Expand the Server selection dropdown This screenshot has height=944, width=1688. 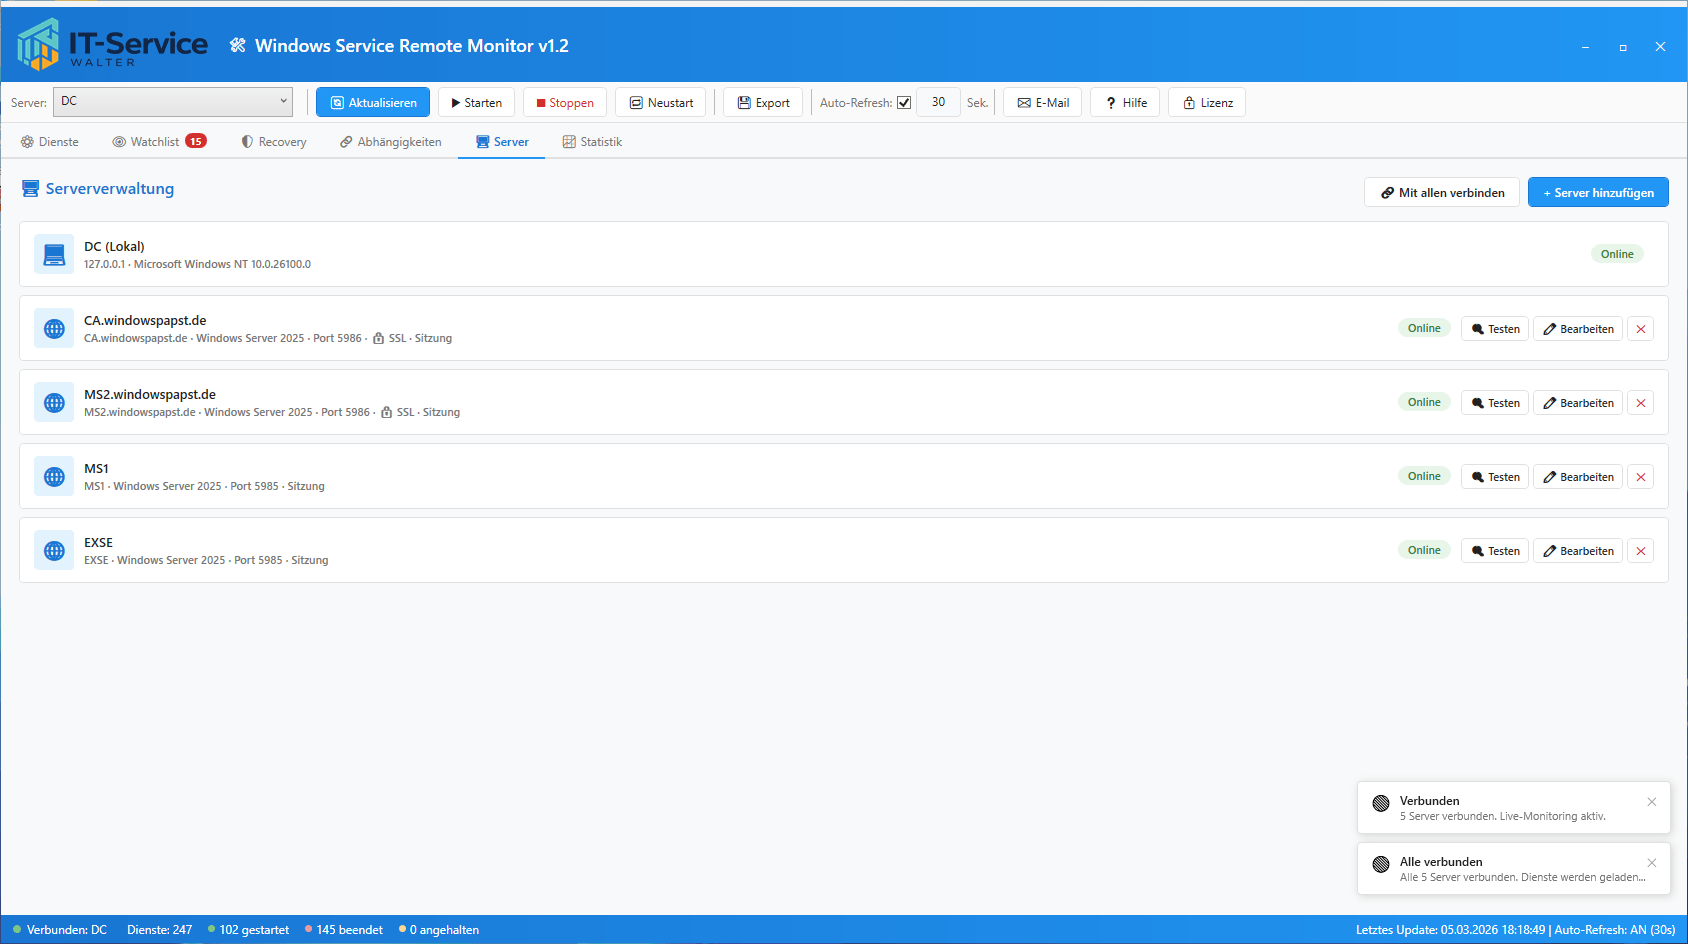283,101
